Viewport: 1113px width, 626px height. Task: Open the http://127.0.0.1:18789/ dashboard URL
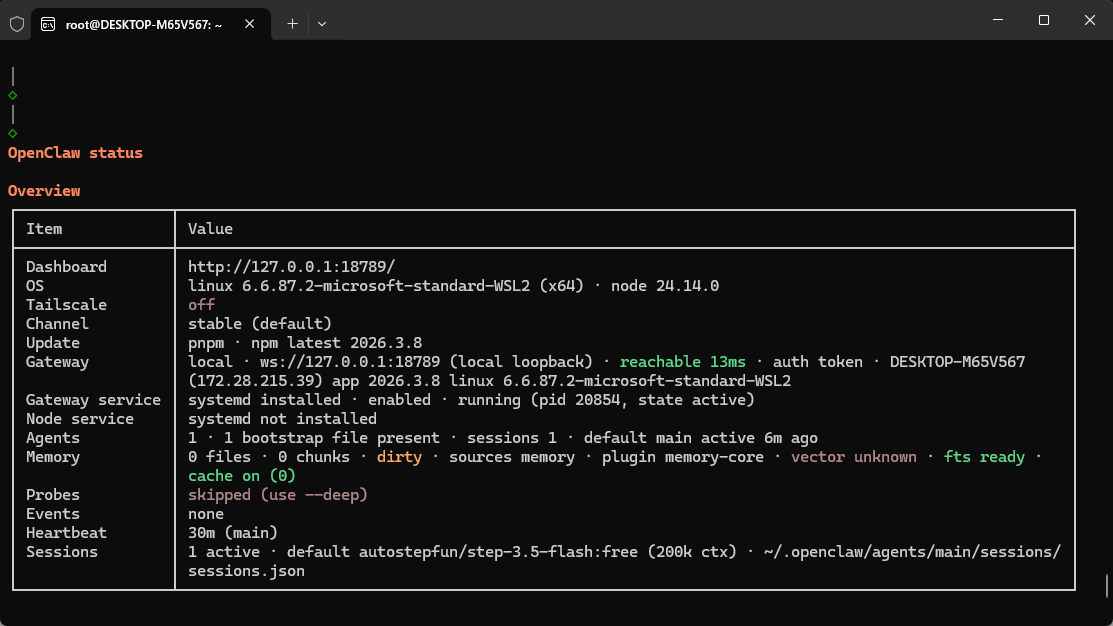(291, 267)
